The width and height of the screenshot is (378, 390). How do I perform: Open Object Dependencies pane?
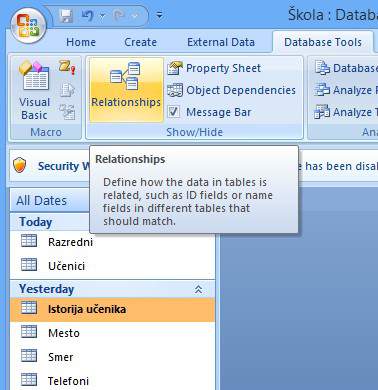(x=231, y=90)
